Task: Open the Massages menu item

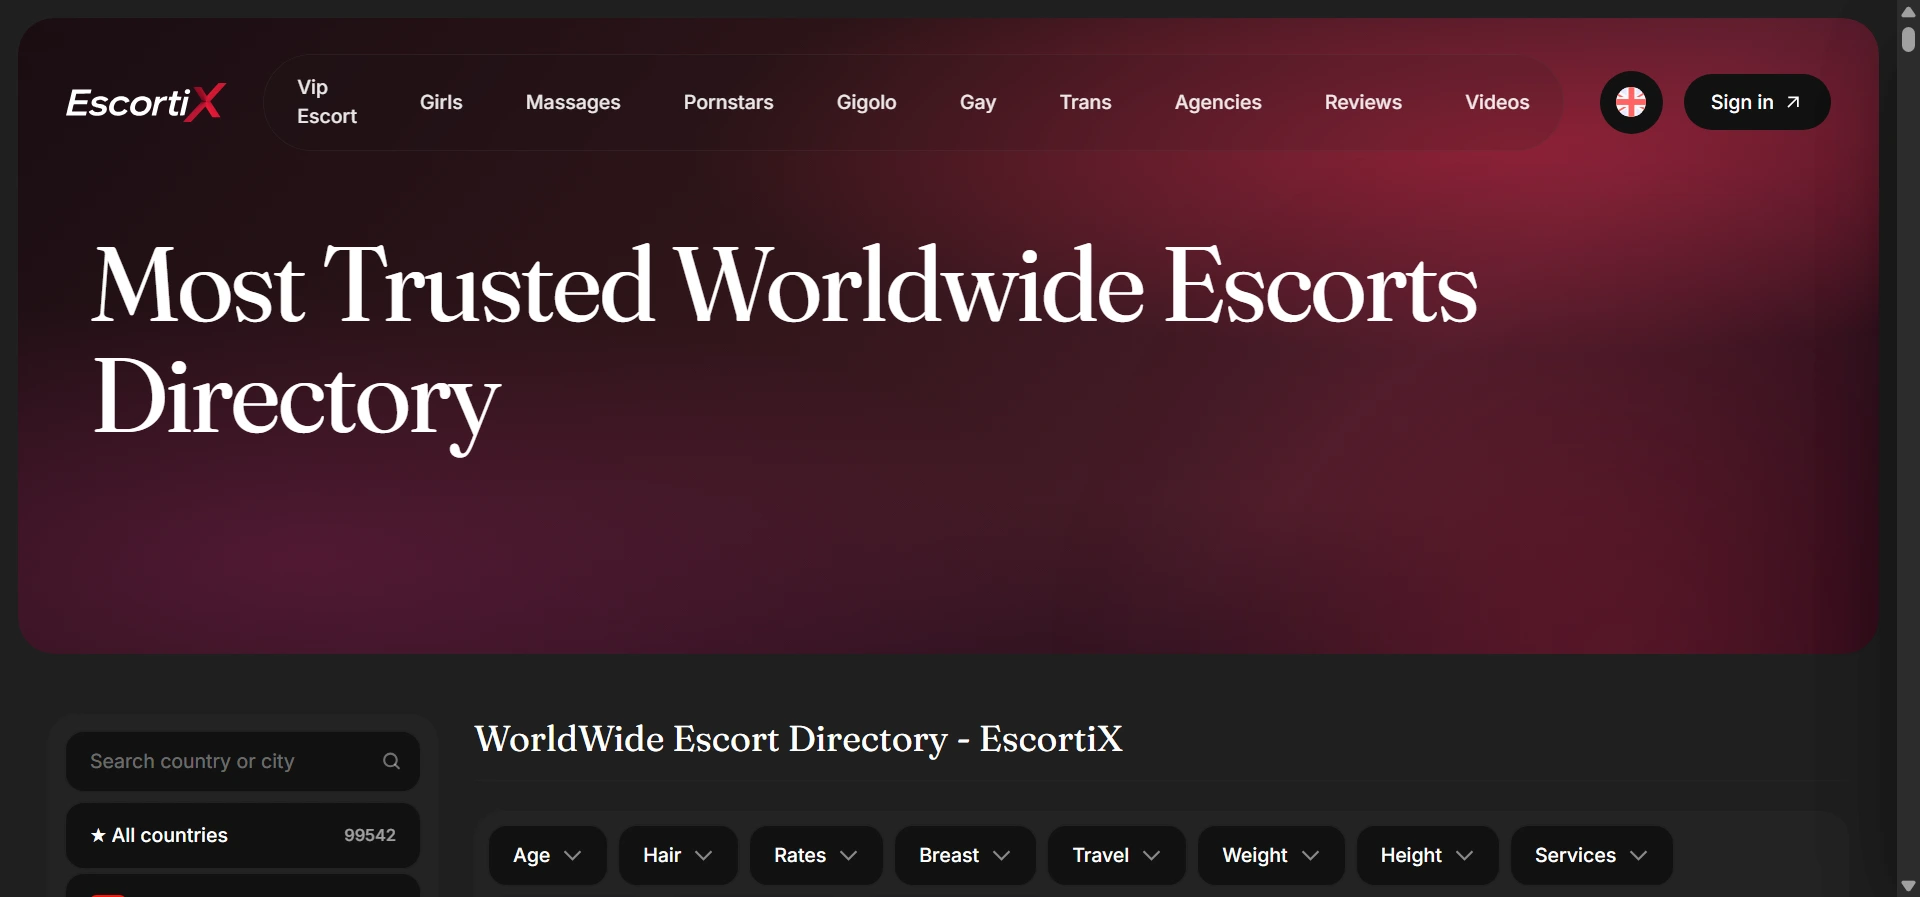Action: tap(573, 102)
